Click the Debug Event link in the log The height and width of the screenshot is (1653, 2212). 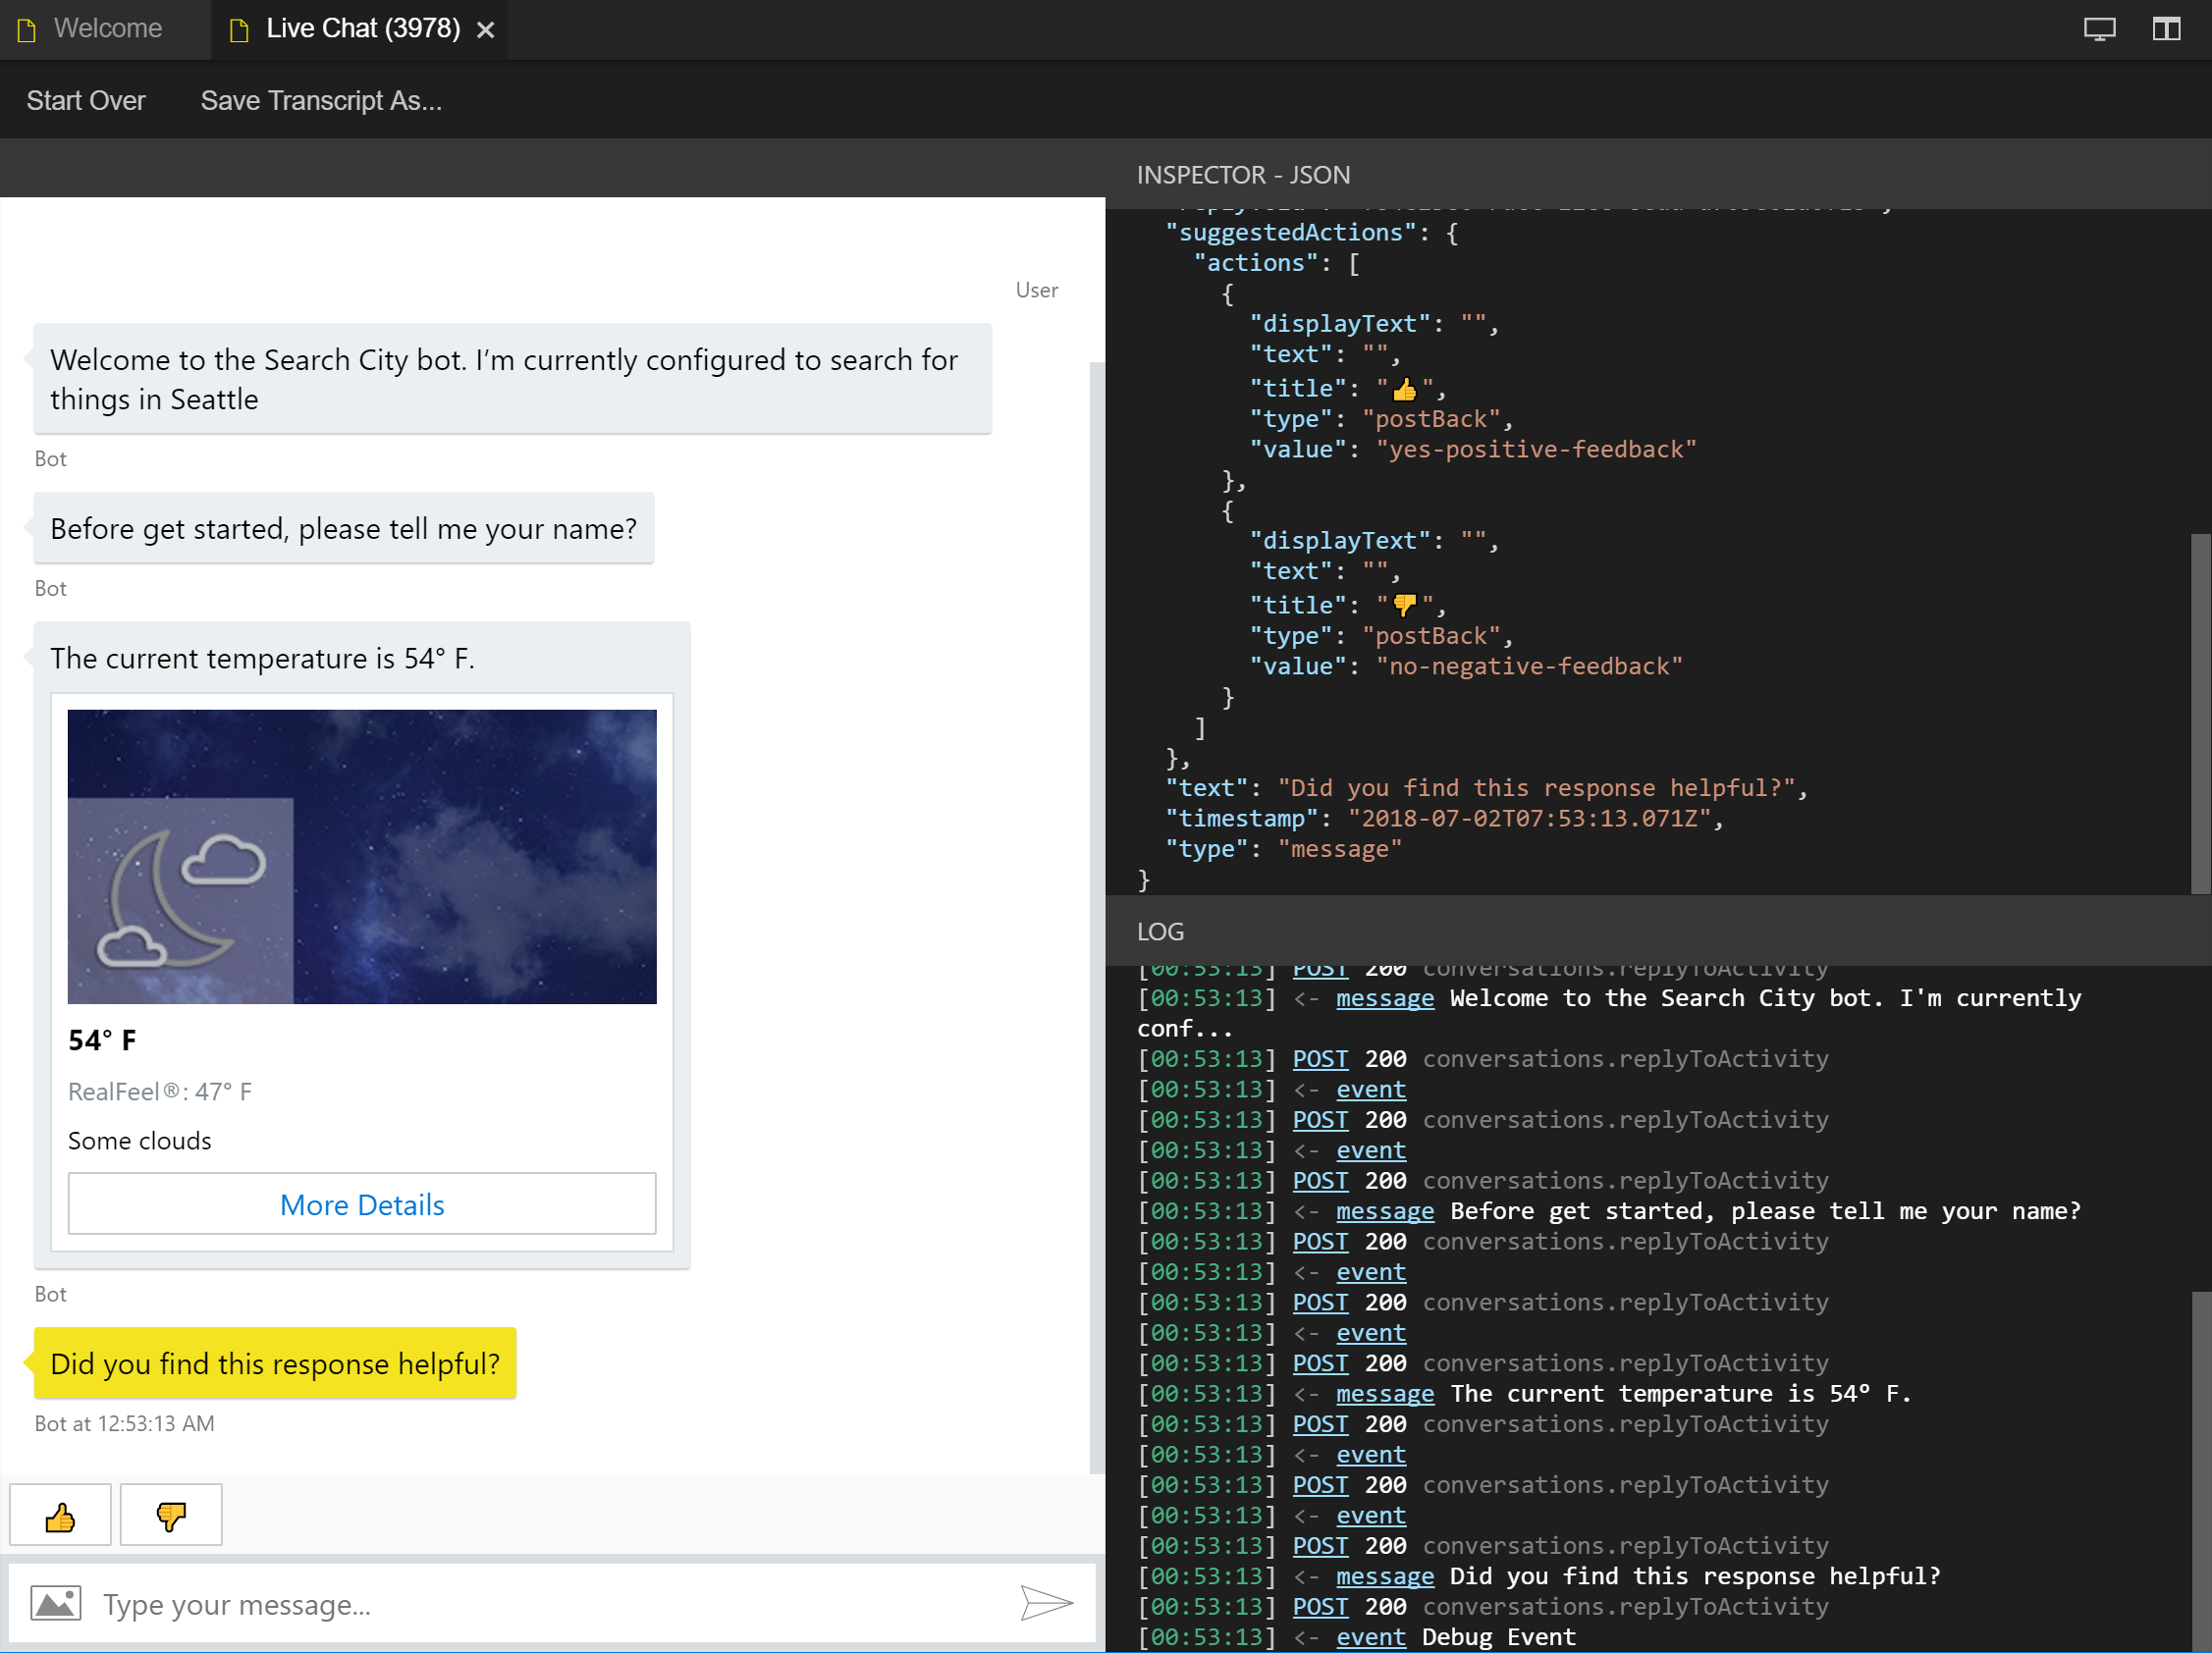(x=1371, y=1637)
